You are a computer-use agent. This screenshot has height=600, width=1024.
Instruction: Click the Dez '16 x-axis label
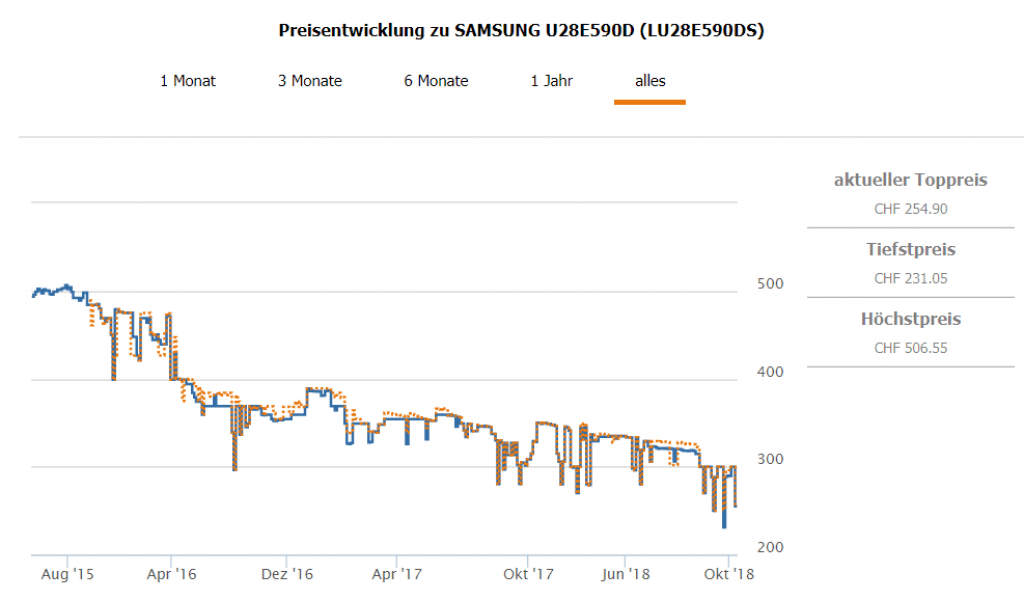click(287, 575)
